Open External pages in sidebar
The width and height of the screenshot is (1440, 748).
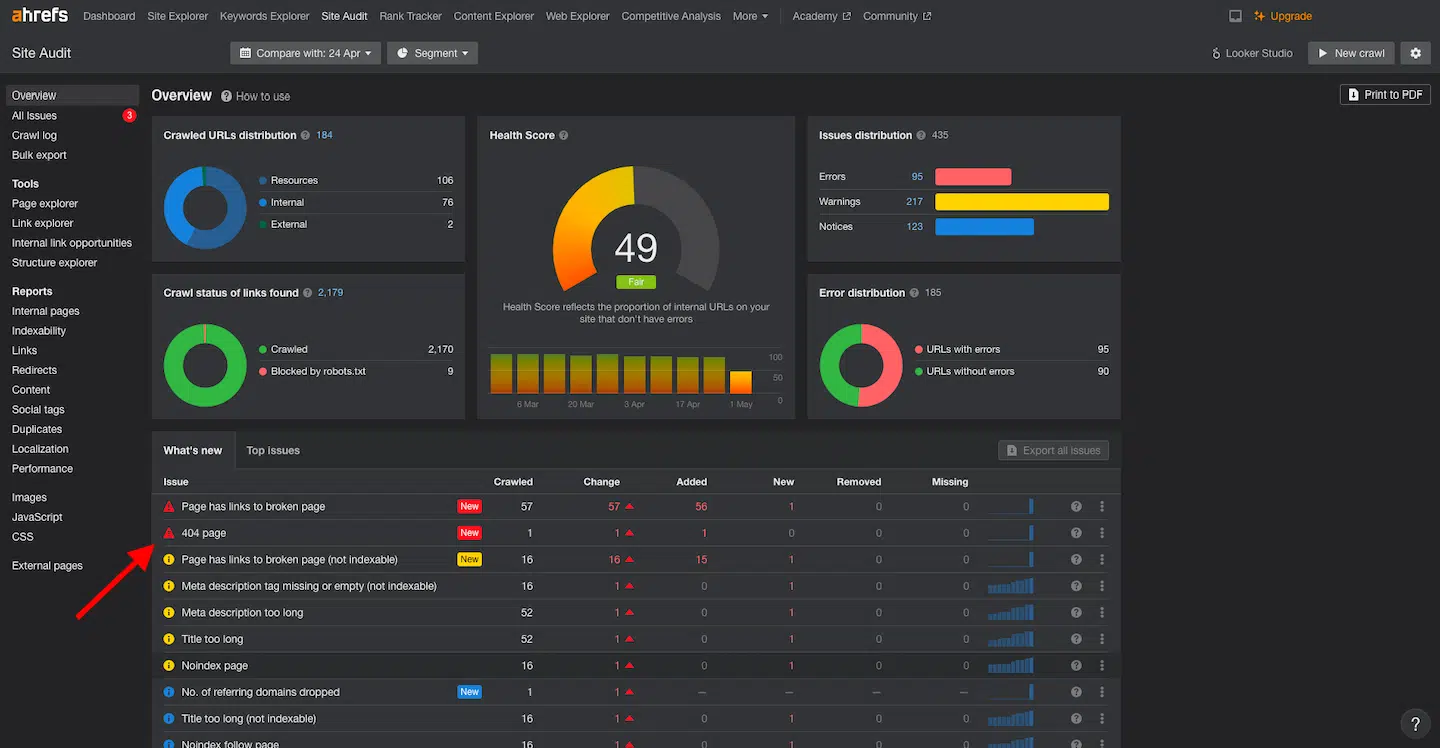pos(47,566)
